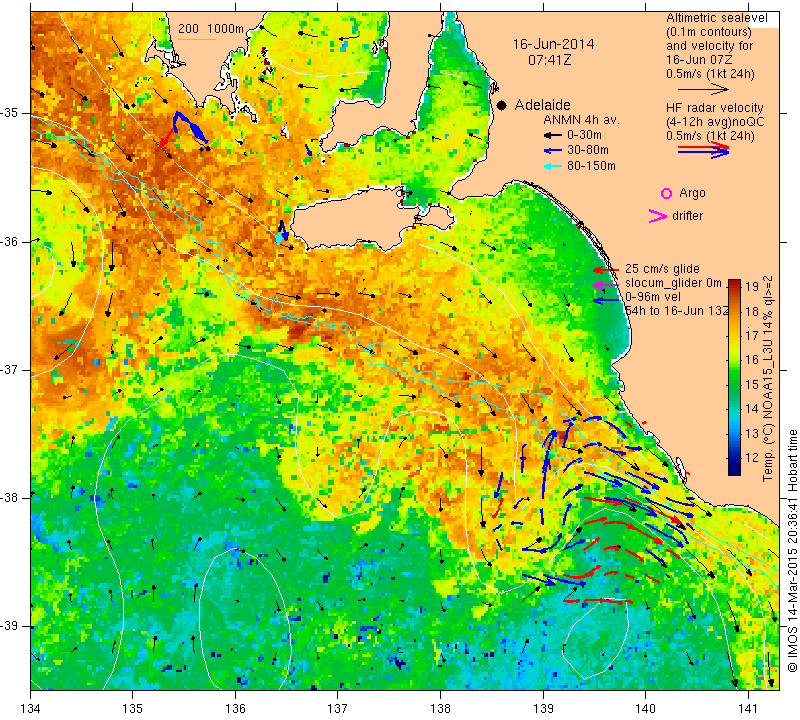Click the IMOS copyright timestamp text
Image resolution: width=800 pixels, height=720 pixels.
pyautogui.click(x=792, y=550)
